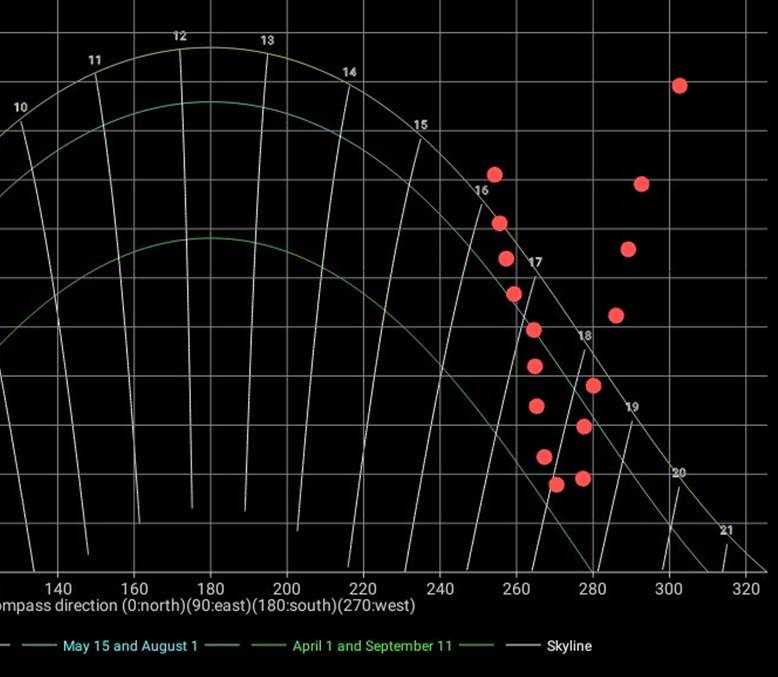The image size is (778, 677).
Task: Click the topmost red skyline dot
Action: (x=679, y=86)
